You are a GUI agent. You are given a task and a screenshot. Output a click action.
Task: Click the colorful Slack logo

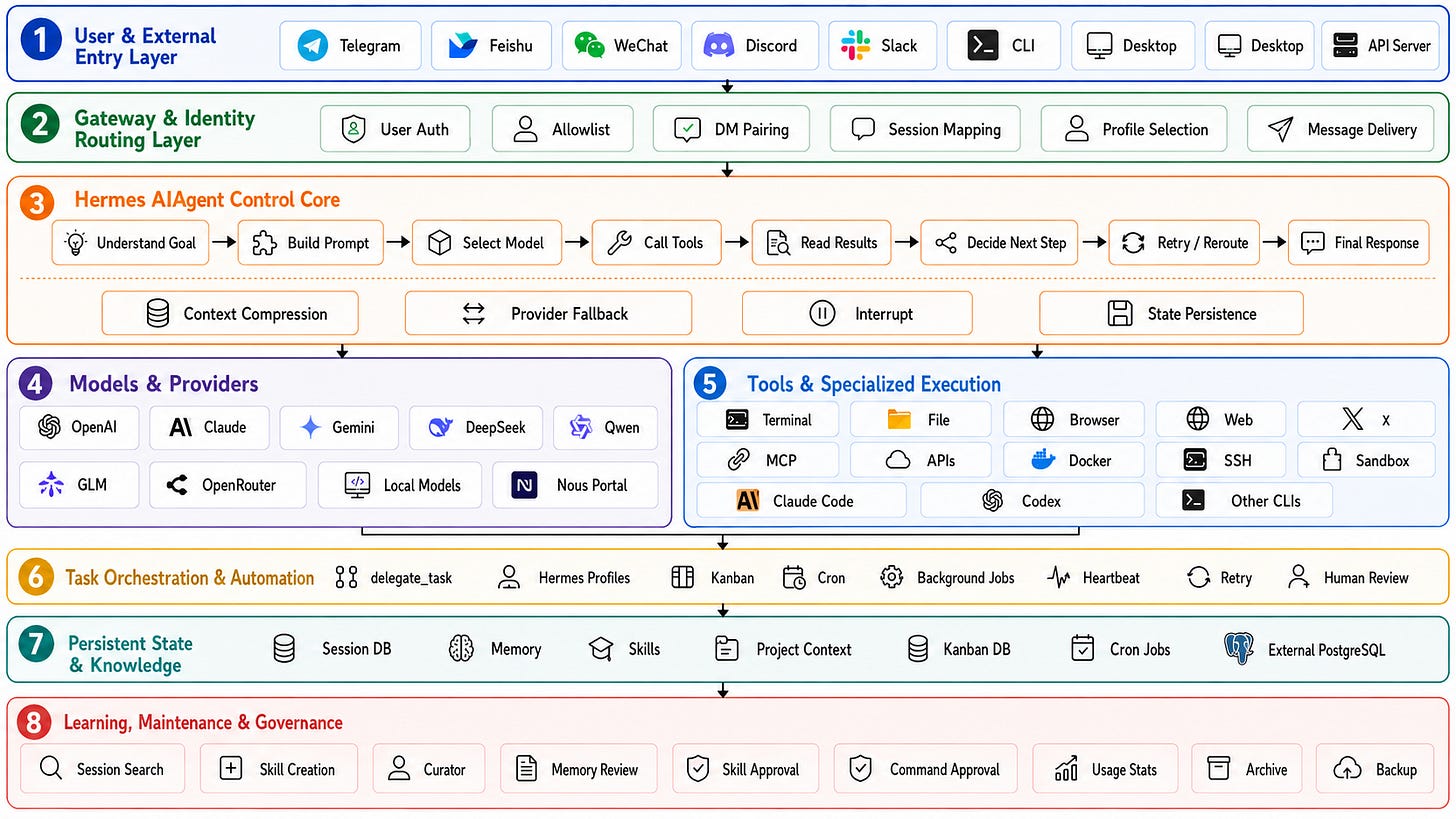click(x=855, y=46)
